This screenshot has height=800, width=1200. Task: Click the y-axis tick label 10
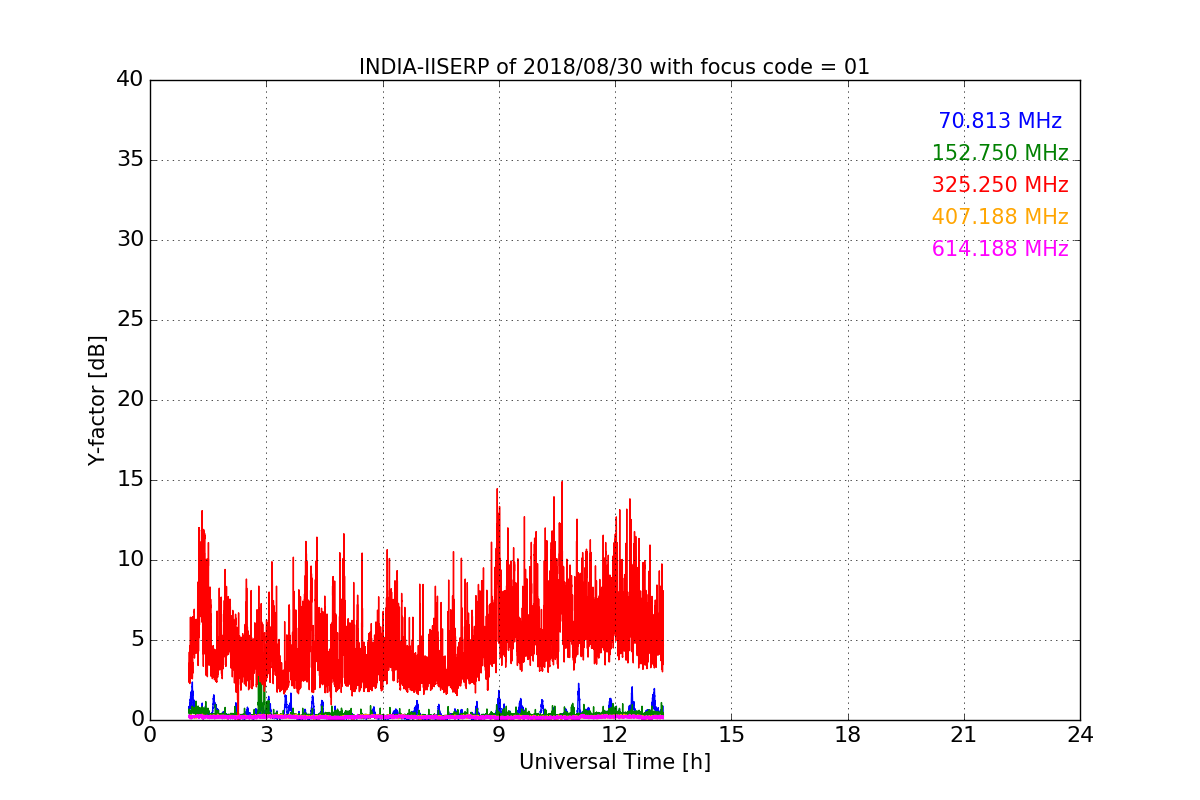(x=130, y=560)
